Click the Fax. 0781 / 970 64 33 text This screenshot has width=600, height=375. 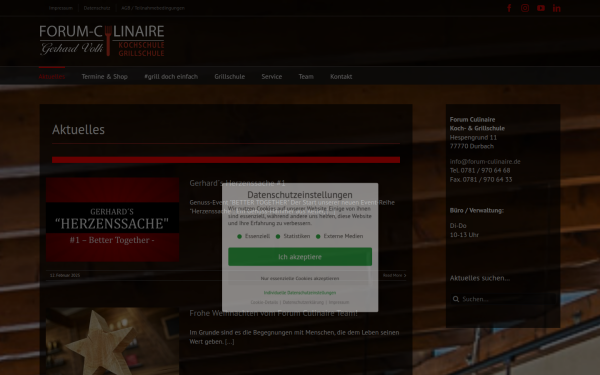[x=481, y=179]
